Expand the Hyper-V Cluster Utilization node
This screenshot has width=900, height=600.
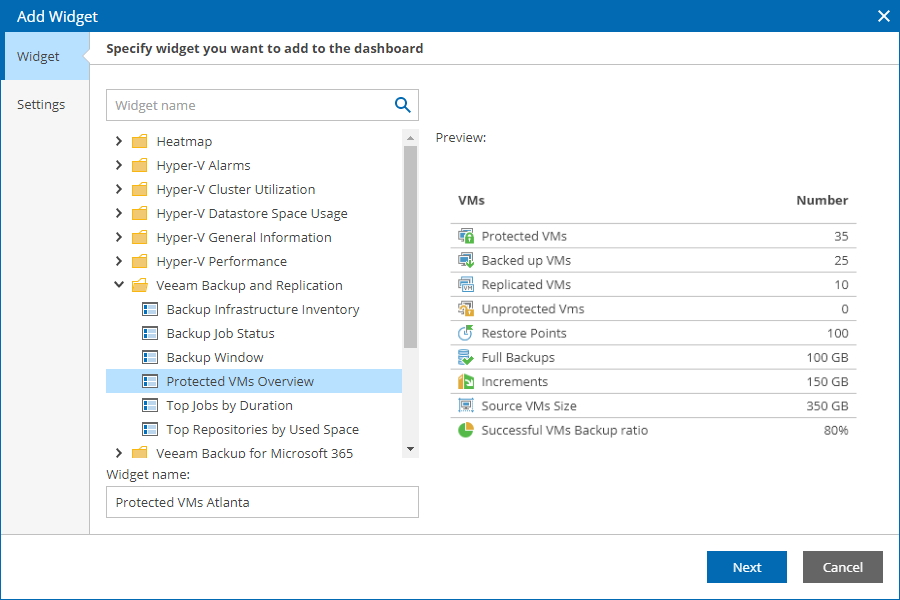pos(119,189)
